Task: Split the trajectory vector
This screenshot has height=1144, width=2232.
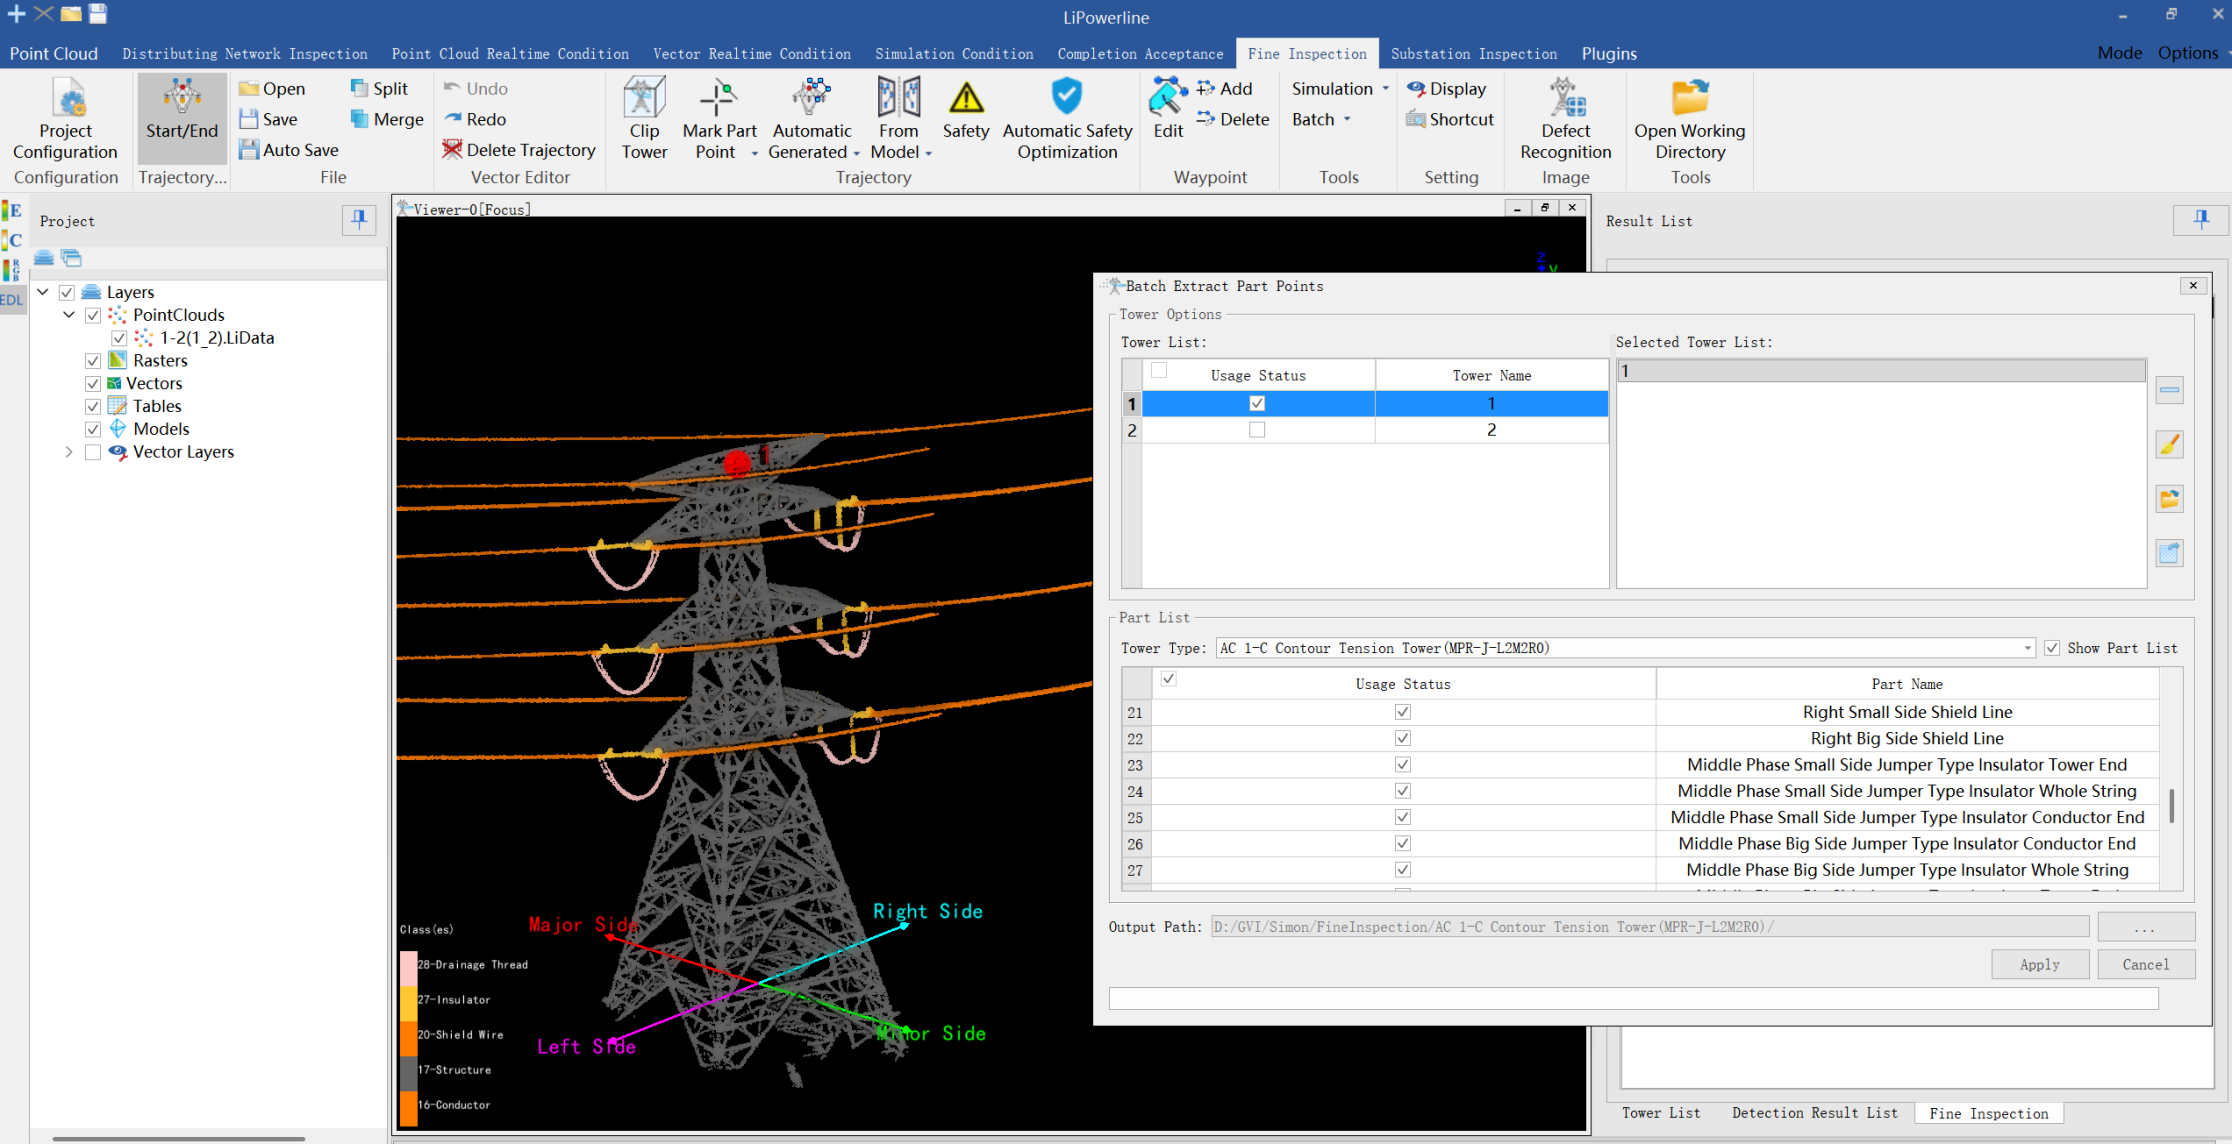Action: pos(379,89)
